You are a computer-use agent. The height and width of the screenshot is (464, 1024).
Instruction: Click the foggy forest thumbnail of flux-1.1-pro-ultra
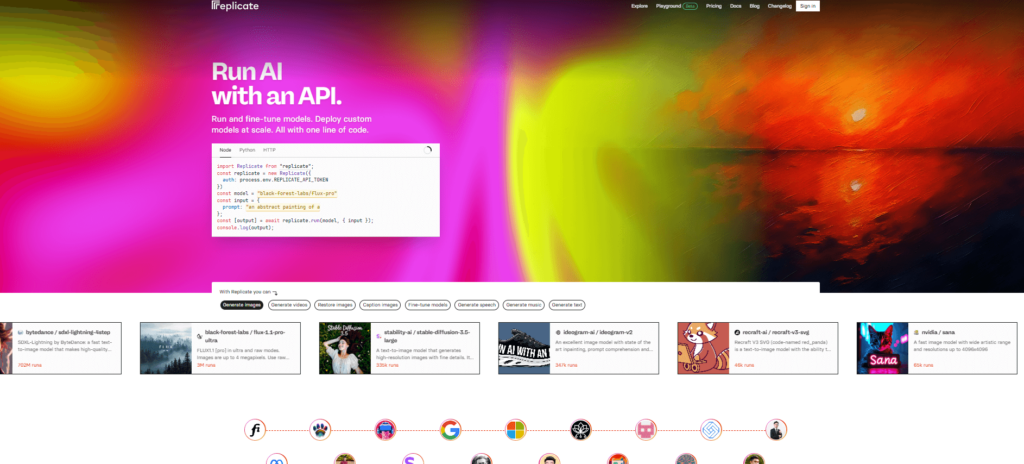pos(166,348)
